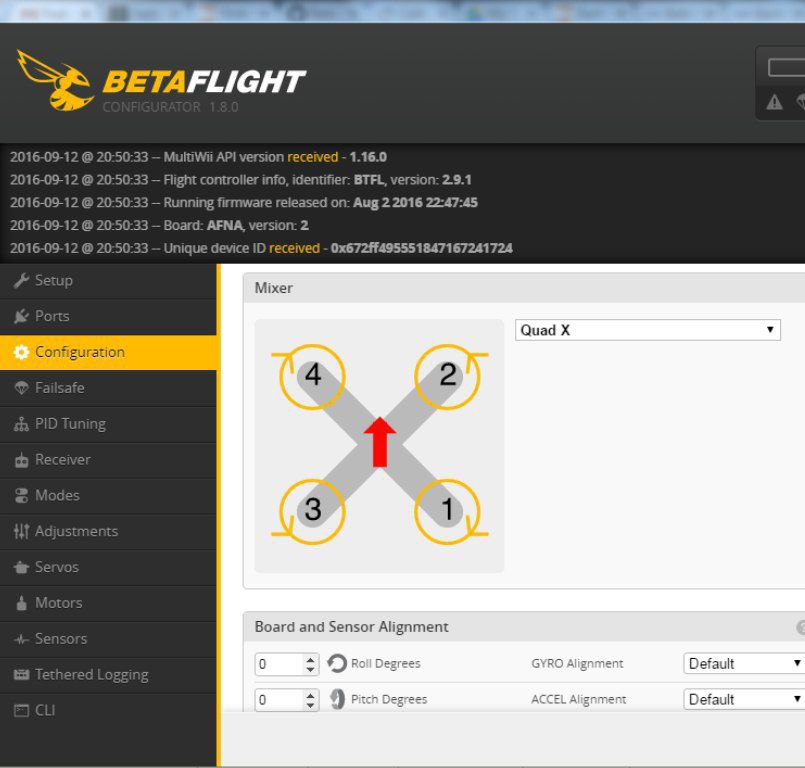Select the Receiver controller icon
The height and width of the screenshot is (768, 805).
click(21, 460)
